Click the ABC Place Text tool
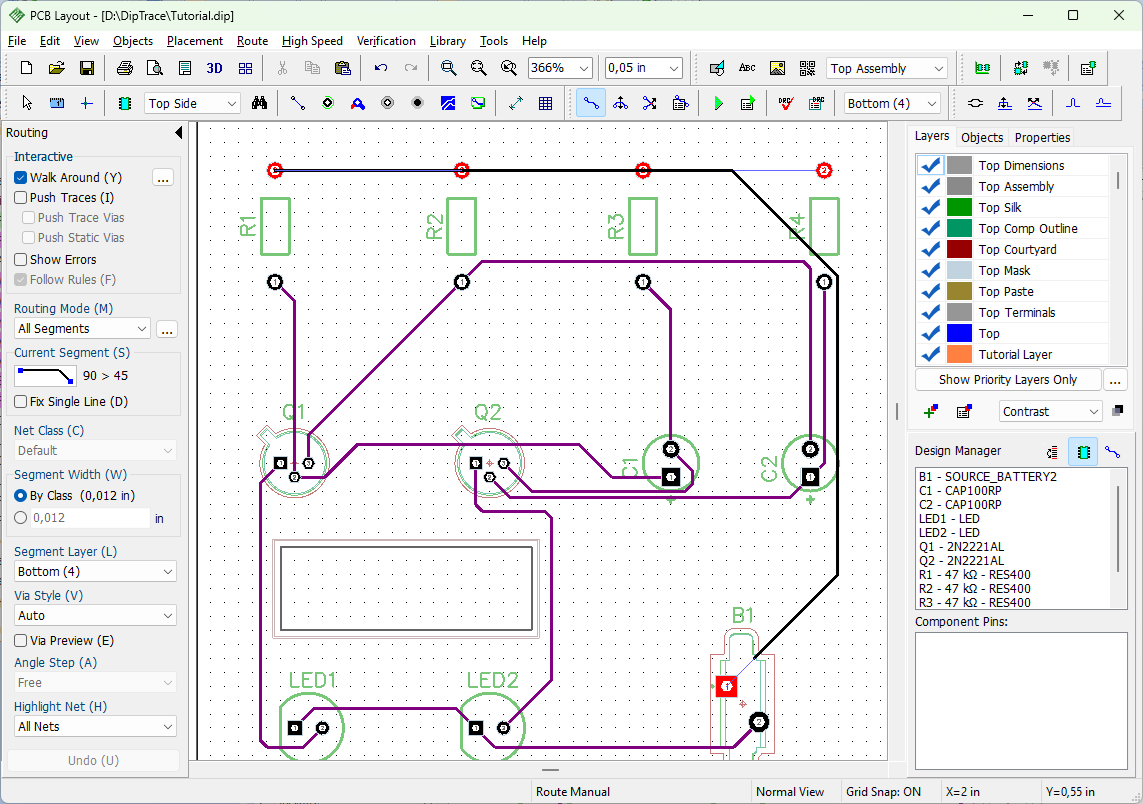This screenshot has width=1143, height=804. pyautogui.click(x=747, y=68)
